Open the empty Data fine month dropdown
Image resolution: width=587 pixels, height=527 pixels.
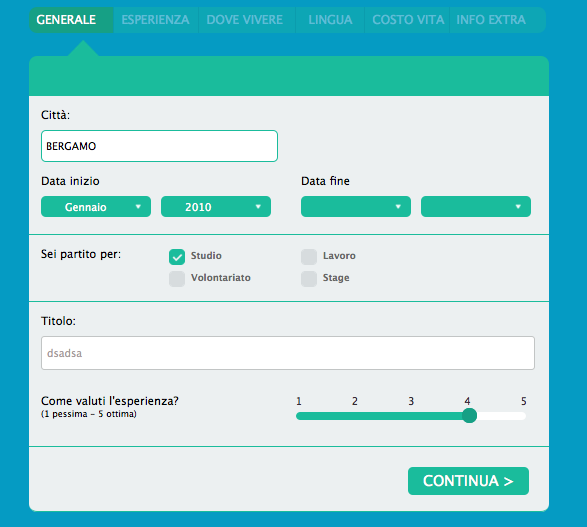[x=356, y=207]
